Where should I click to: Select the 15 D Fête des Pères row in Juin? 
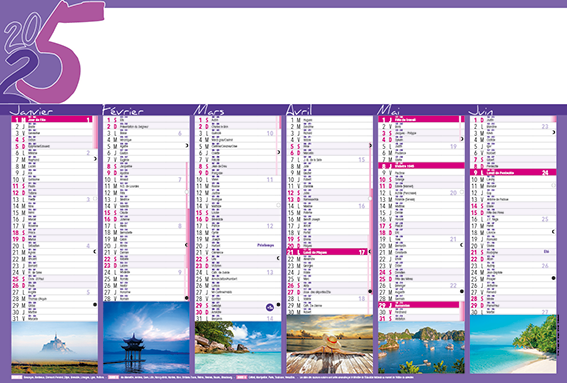point(513,212)
